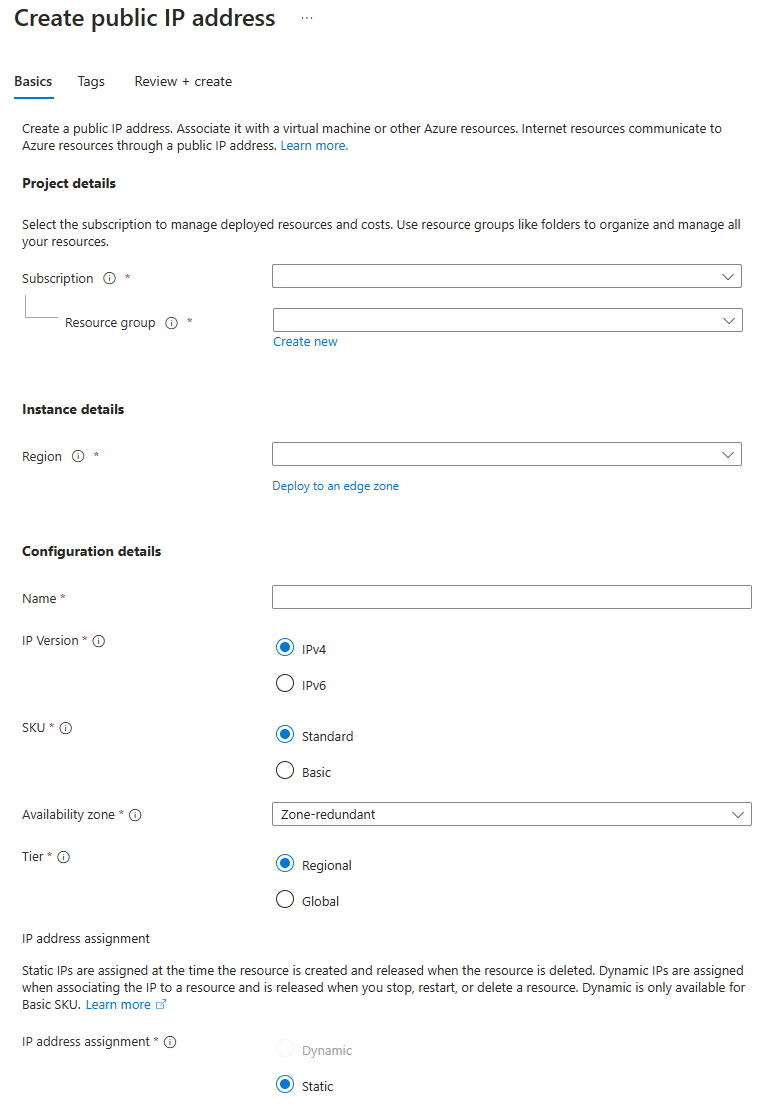
Task: Open the Resource group dropdown
Action: tap(506, 320)
